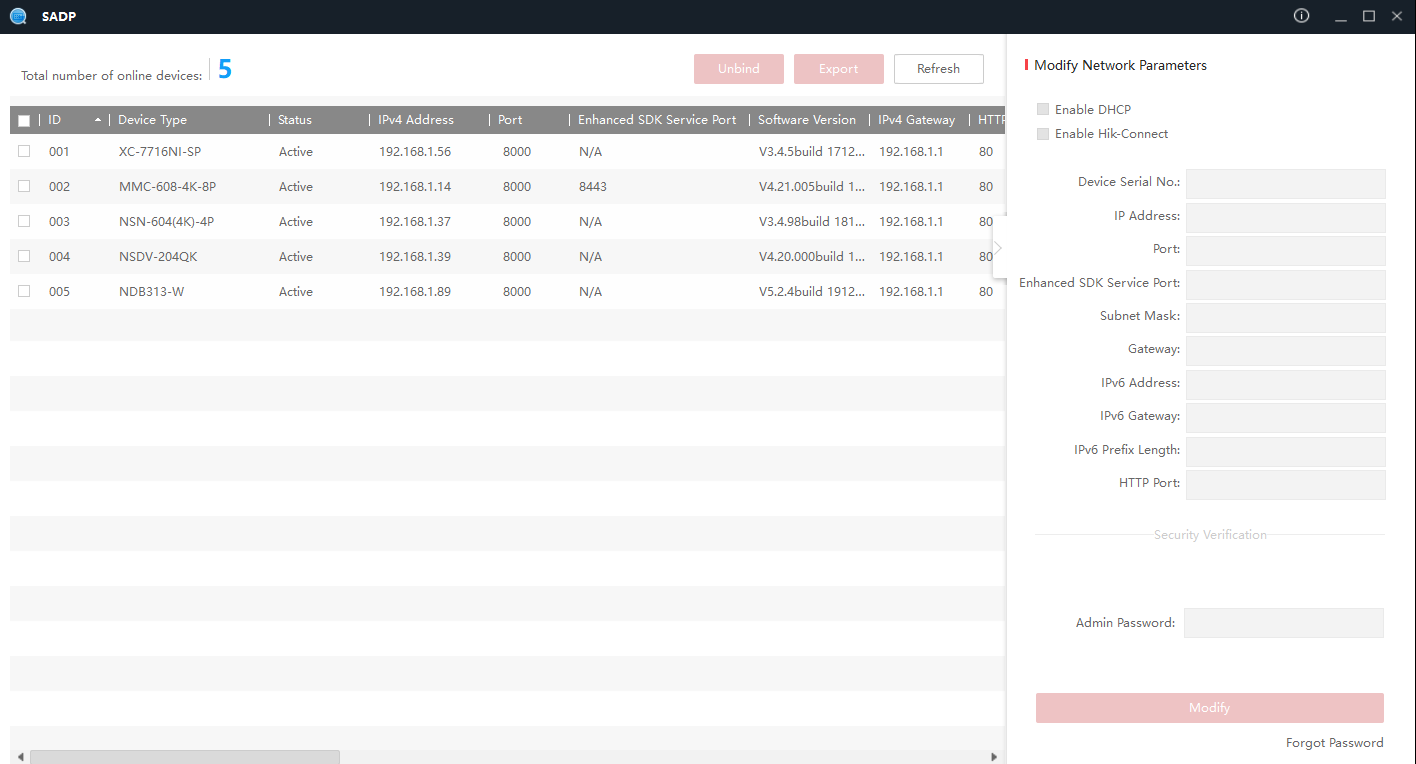Sort by the Software Version column header
The width and height of the screenshot is (1416, 764).
pos(806,120)
